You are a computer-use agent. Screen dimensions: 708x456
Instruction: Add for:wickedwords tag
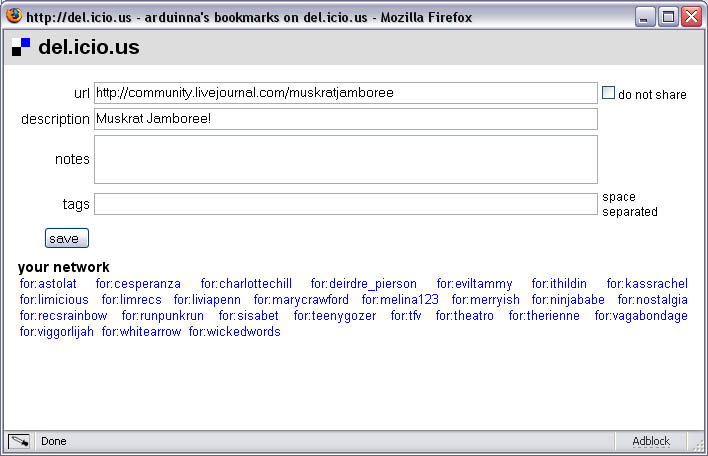tap(235, 332)
